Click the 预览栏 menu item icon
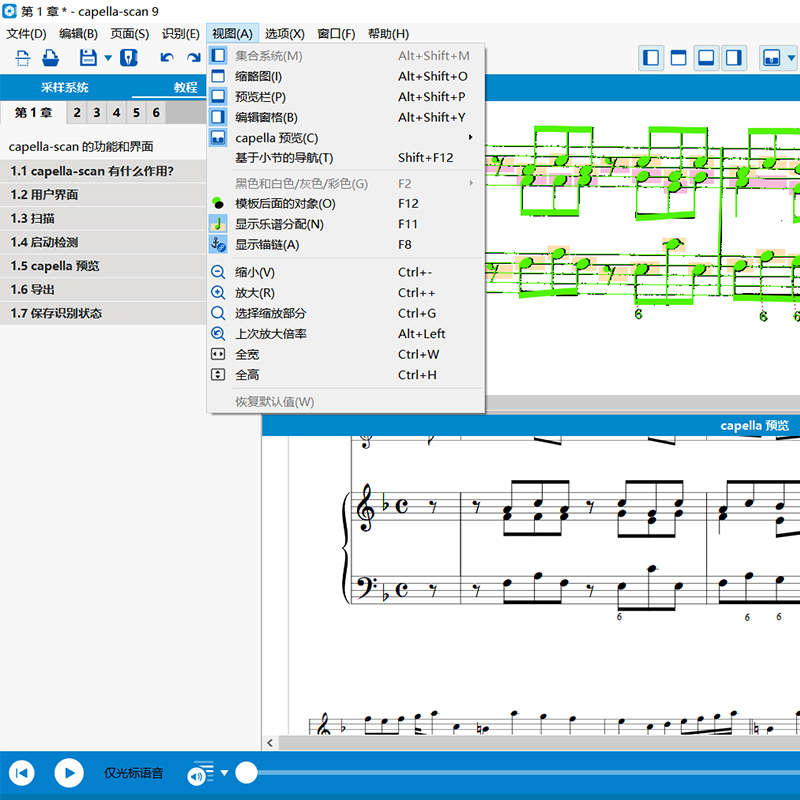Screen dimensions: 800x800 [x=218, y=96]
